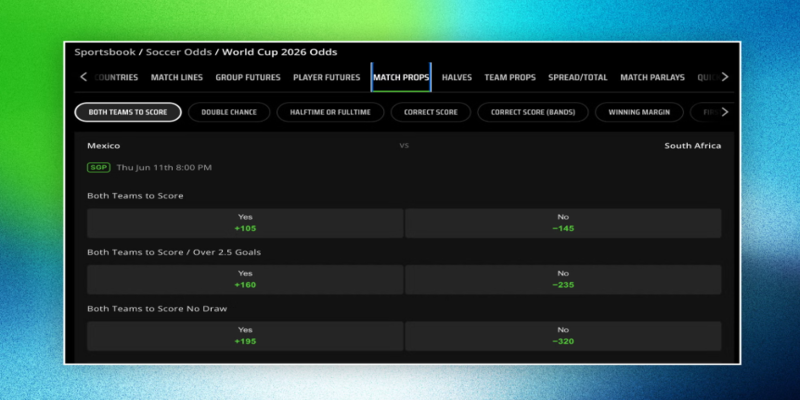Select the Both Teams To Score pill
800x400 pixels.
tap(128, 112)
